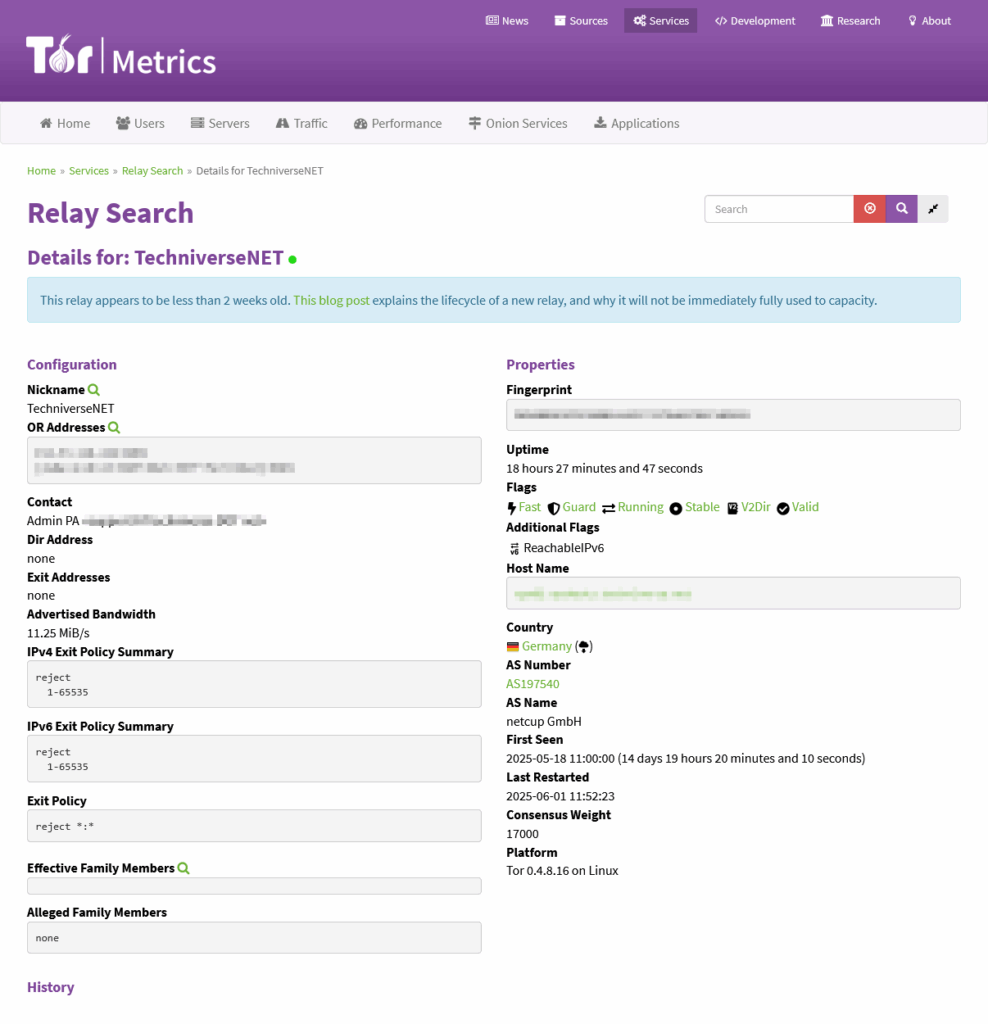Open the Servers tab
Screen dimensions: 988x1024
(220, 123)
